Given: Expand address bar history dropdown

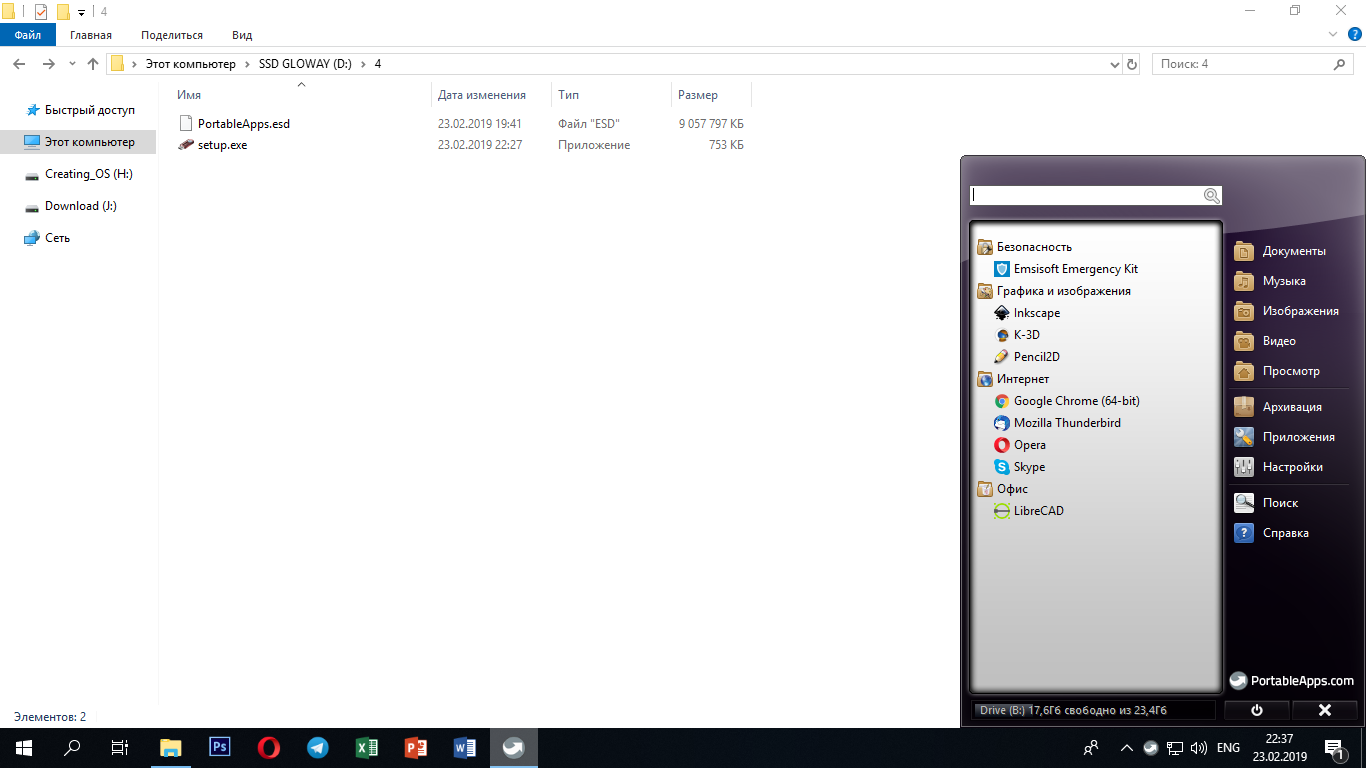Looking at the screenshot, I should click(1115, 64).
